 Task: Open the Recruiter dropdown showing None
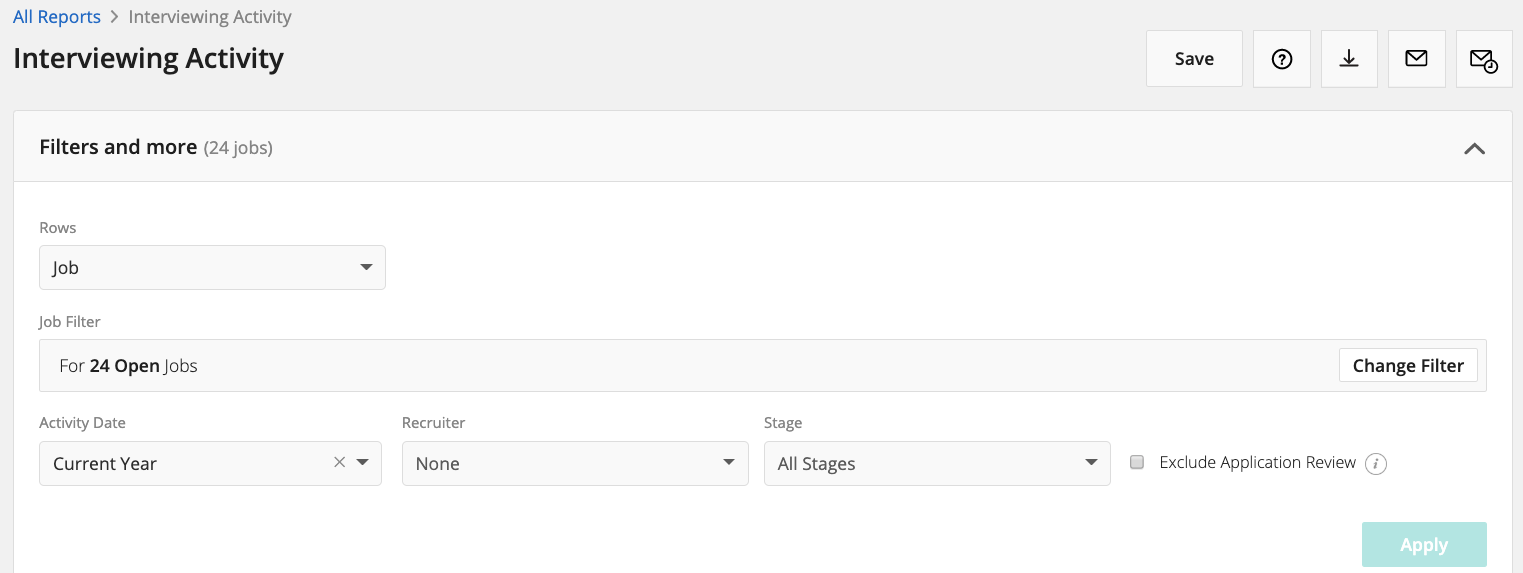click(575, 464)
